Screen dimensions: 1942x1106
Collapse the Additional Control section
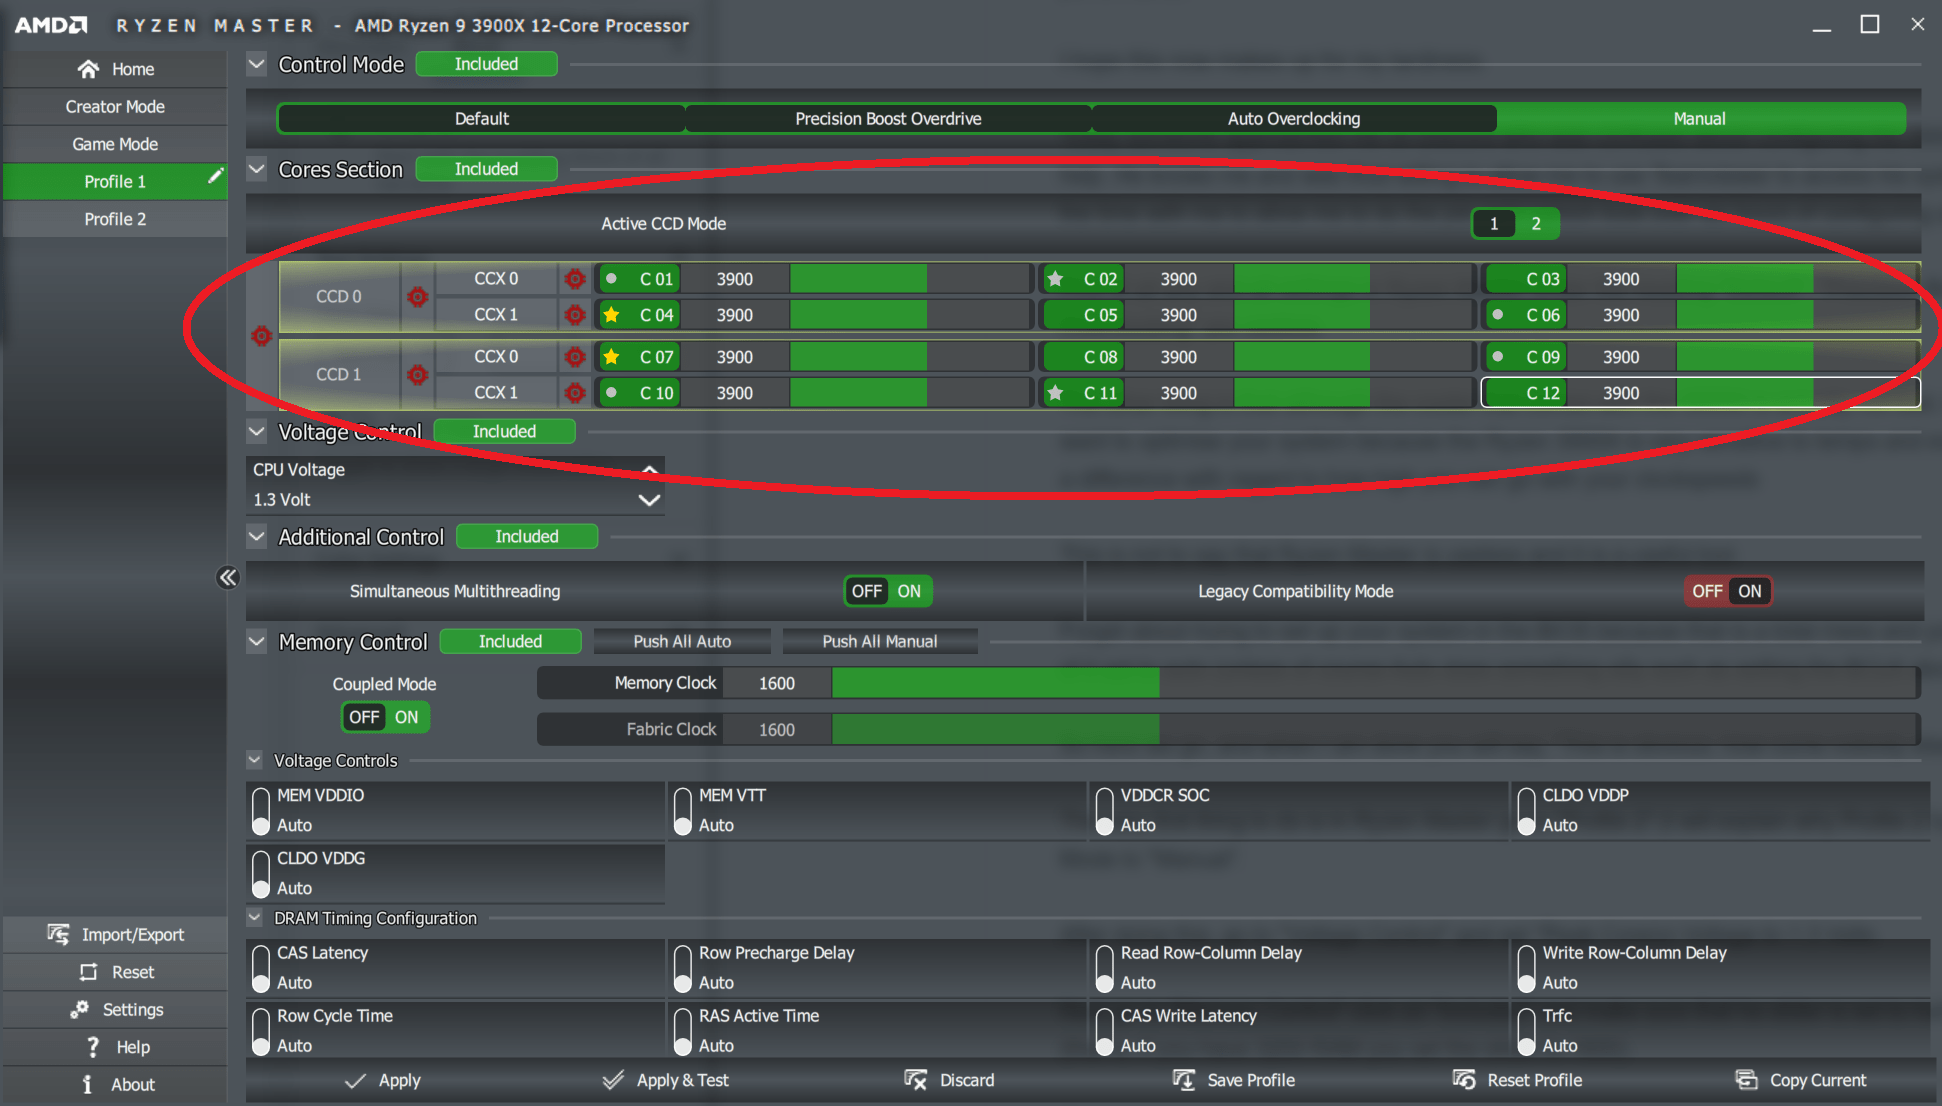(x=257, y=537)
